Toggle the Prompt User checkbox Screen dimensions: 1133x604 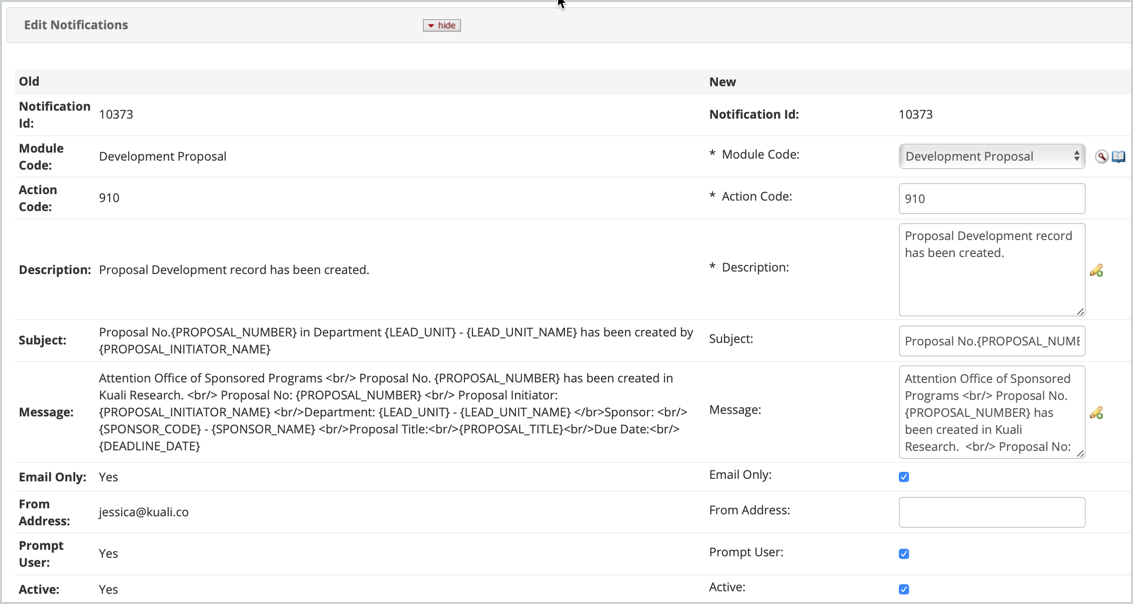click(x=904, y=554)
